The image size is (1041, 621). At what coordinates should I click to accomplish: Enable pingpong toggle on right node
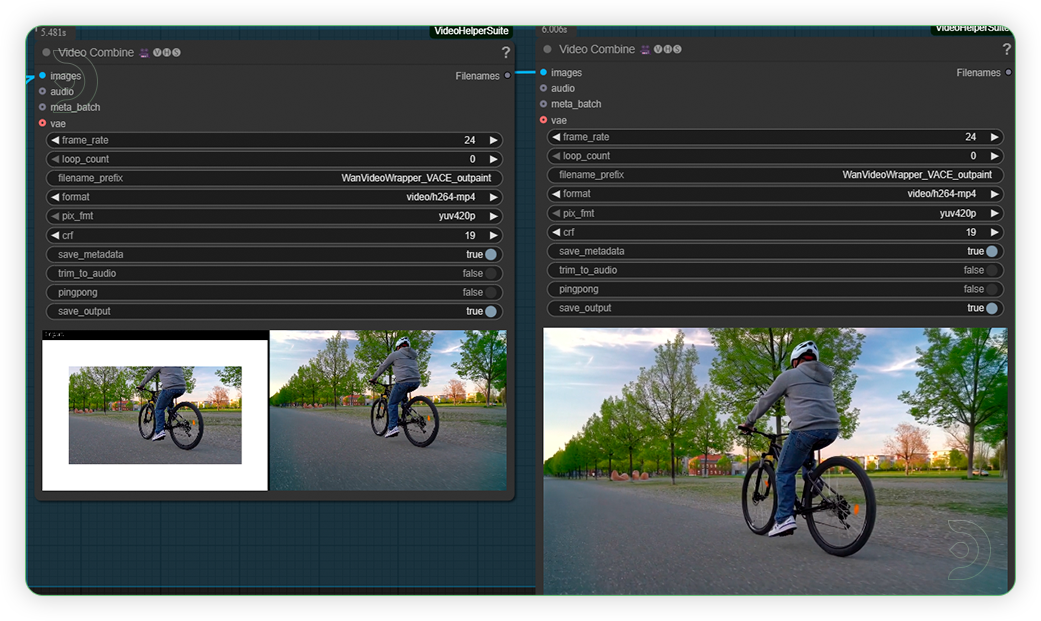pyautogui.click(x=990, y=289)
